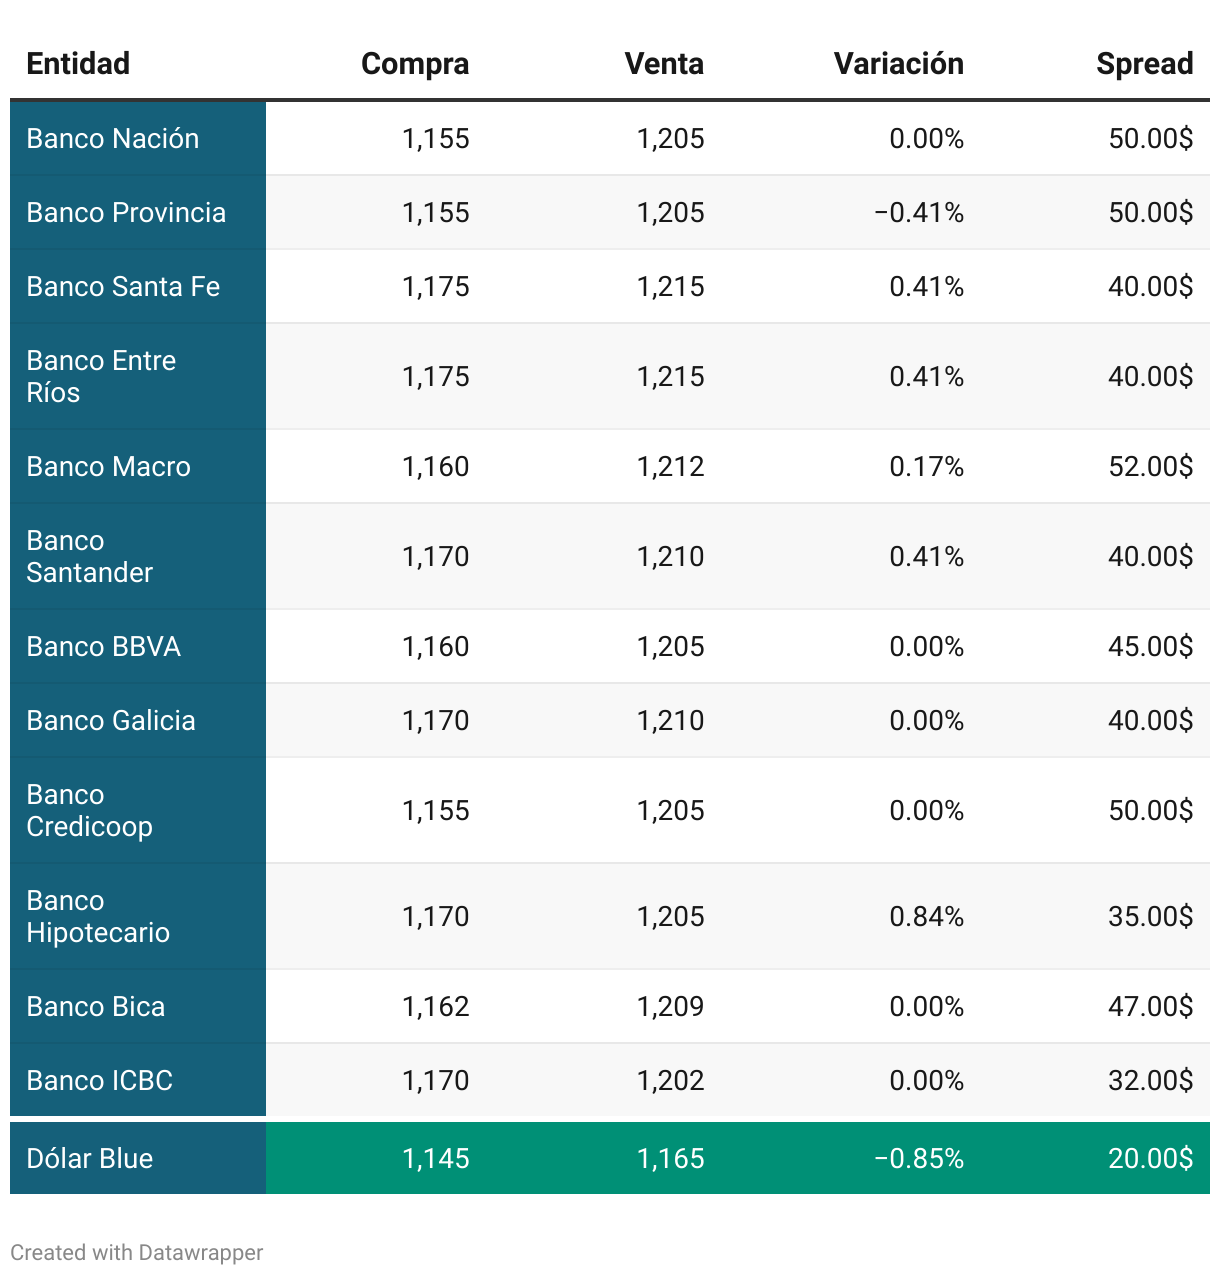1220x1276 pixels.
Task: Click the Dólar Blue row label
Action: (90, 1159)
